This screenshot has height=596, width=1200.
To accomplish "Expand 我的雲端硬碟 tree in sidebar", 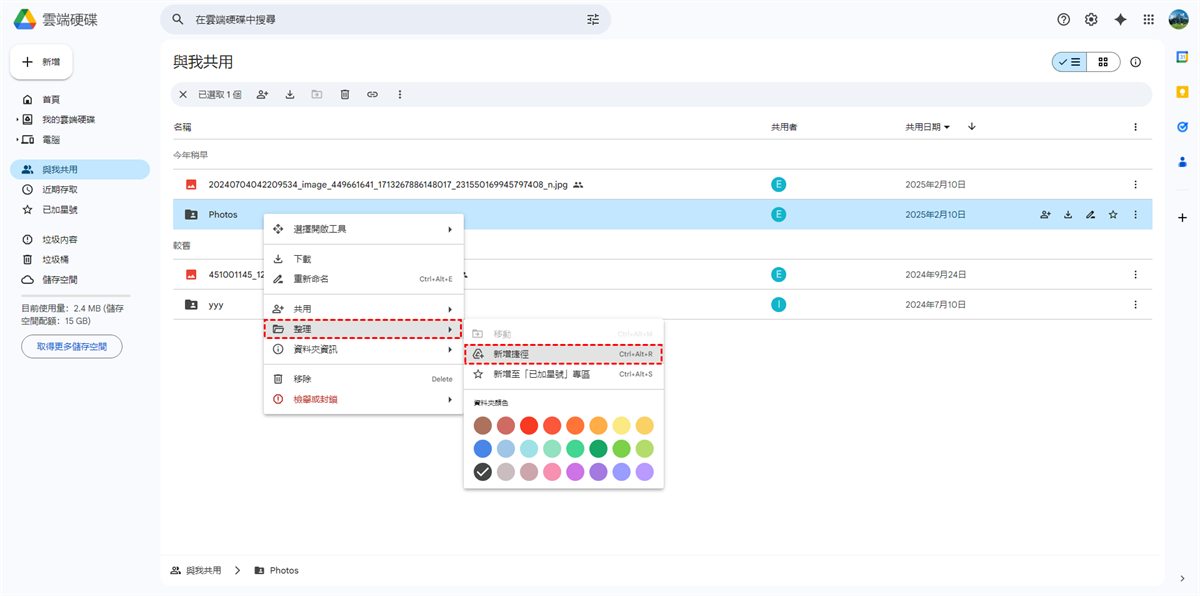I will click(x=17, y=120).
